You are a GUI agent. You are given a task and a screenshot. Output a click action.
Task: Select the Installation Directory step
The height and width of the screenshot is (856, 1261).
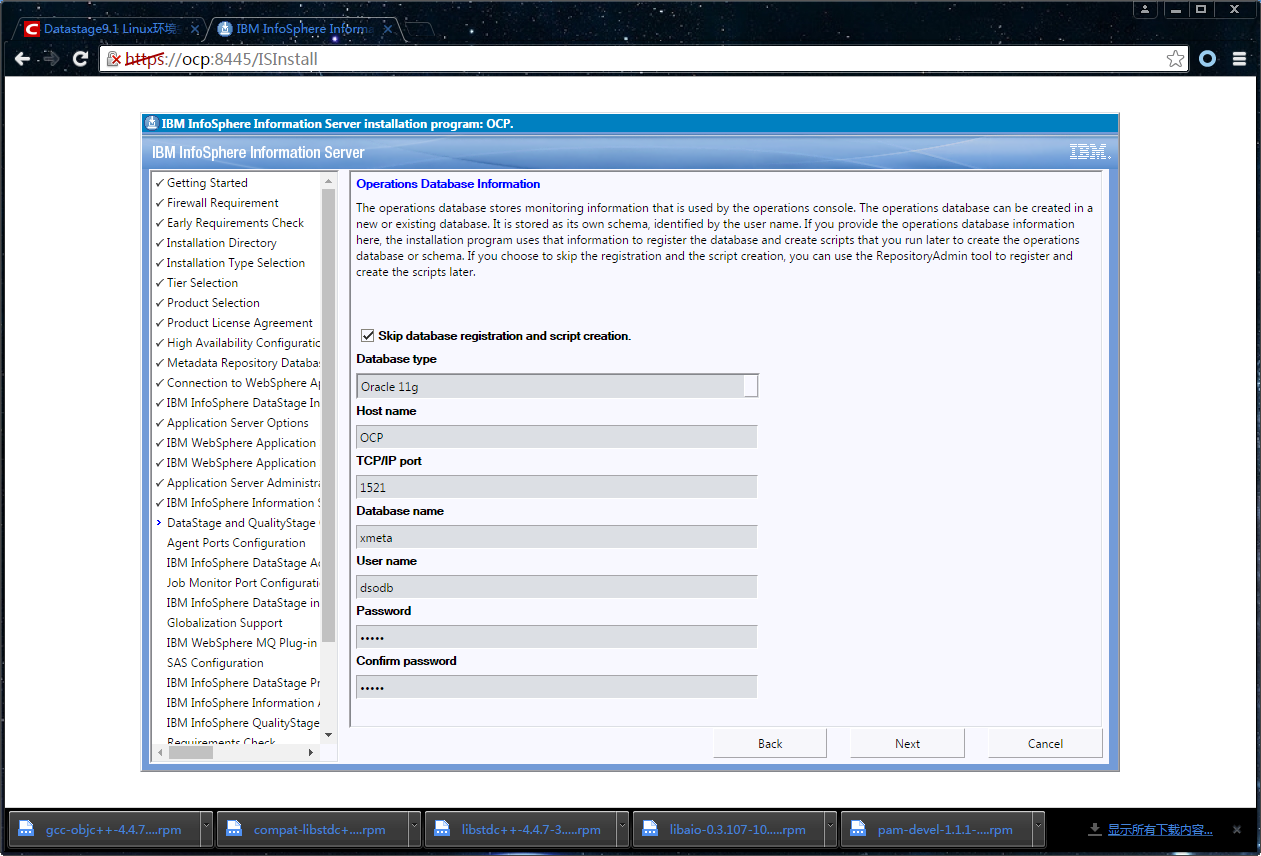(x=221, y=243)
